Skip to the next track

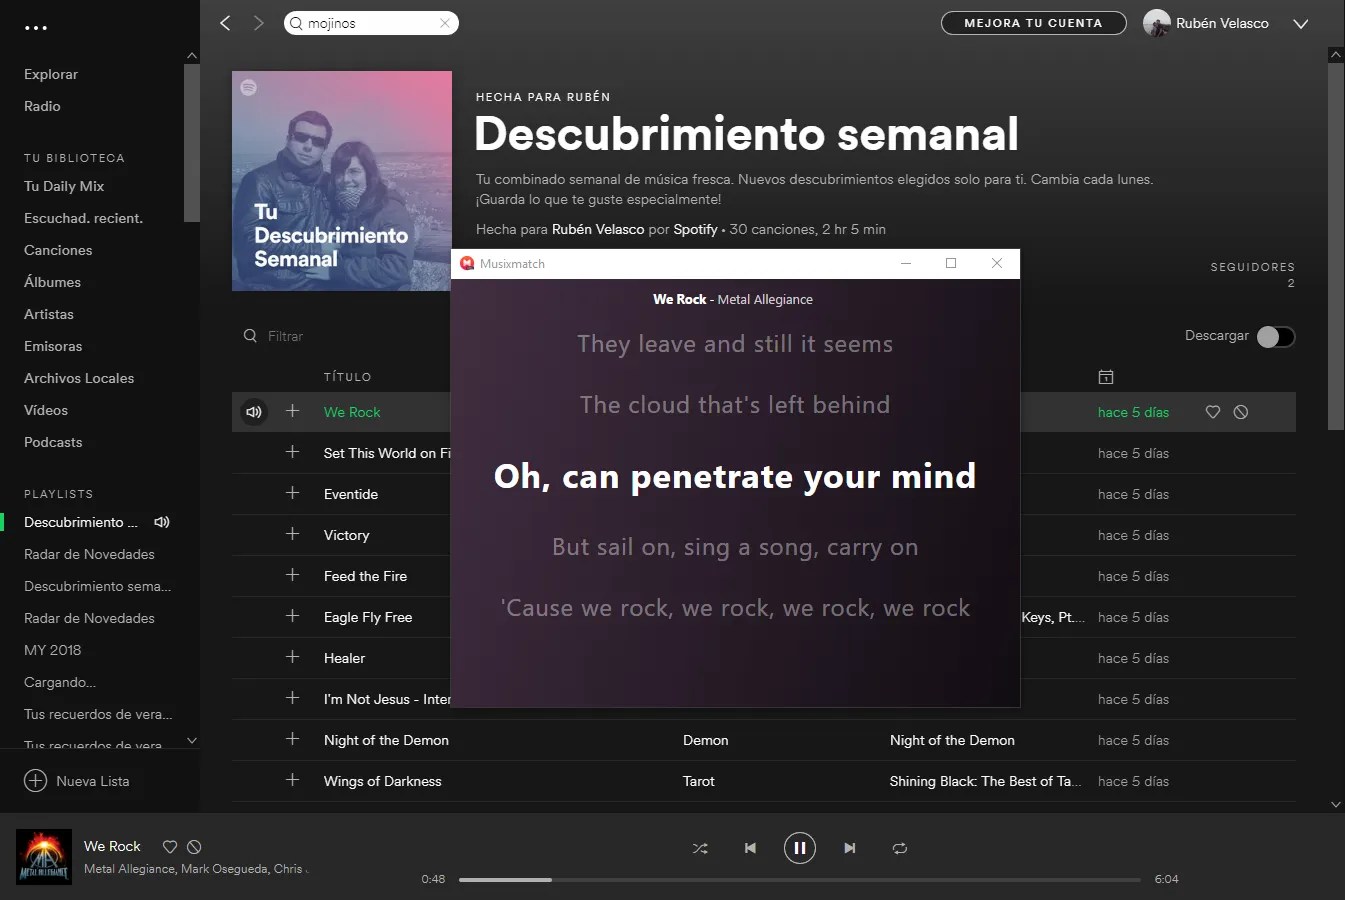point(849,848)
